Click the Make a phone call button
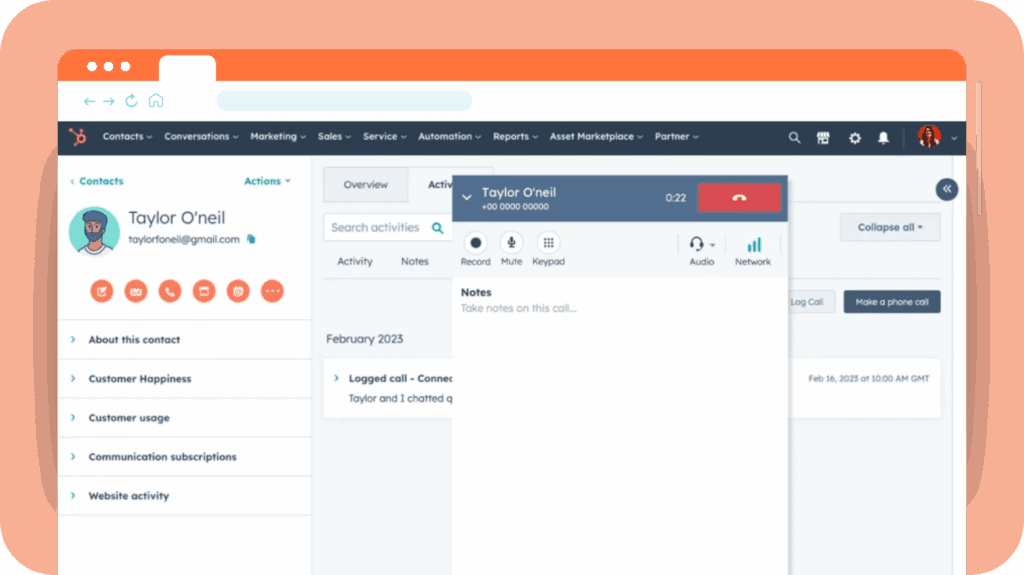Image resolution: width=1024 pixels, height=575 pixels. click(x=891, y=302)
